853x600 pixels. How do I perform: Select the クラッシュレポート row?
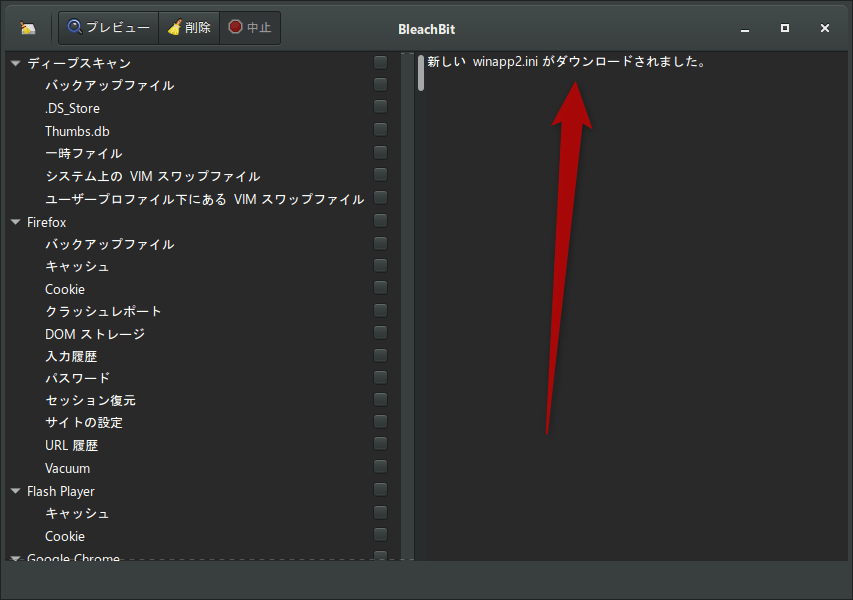tap(203, 311)
